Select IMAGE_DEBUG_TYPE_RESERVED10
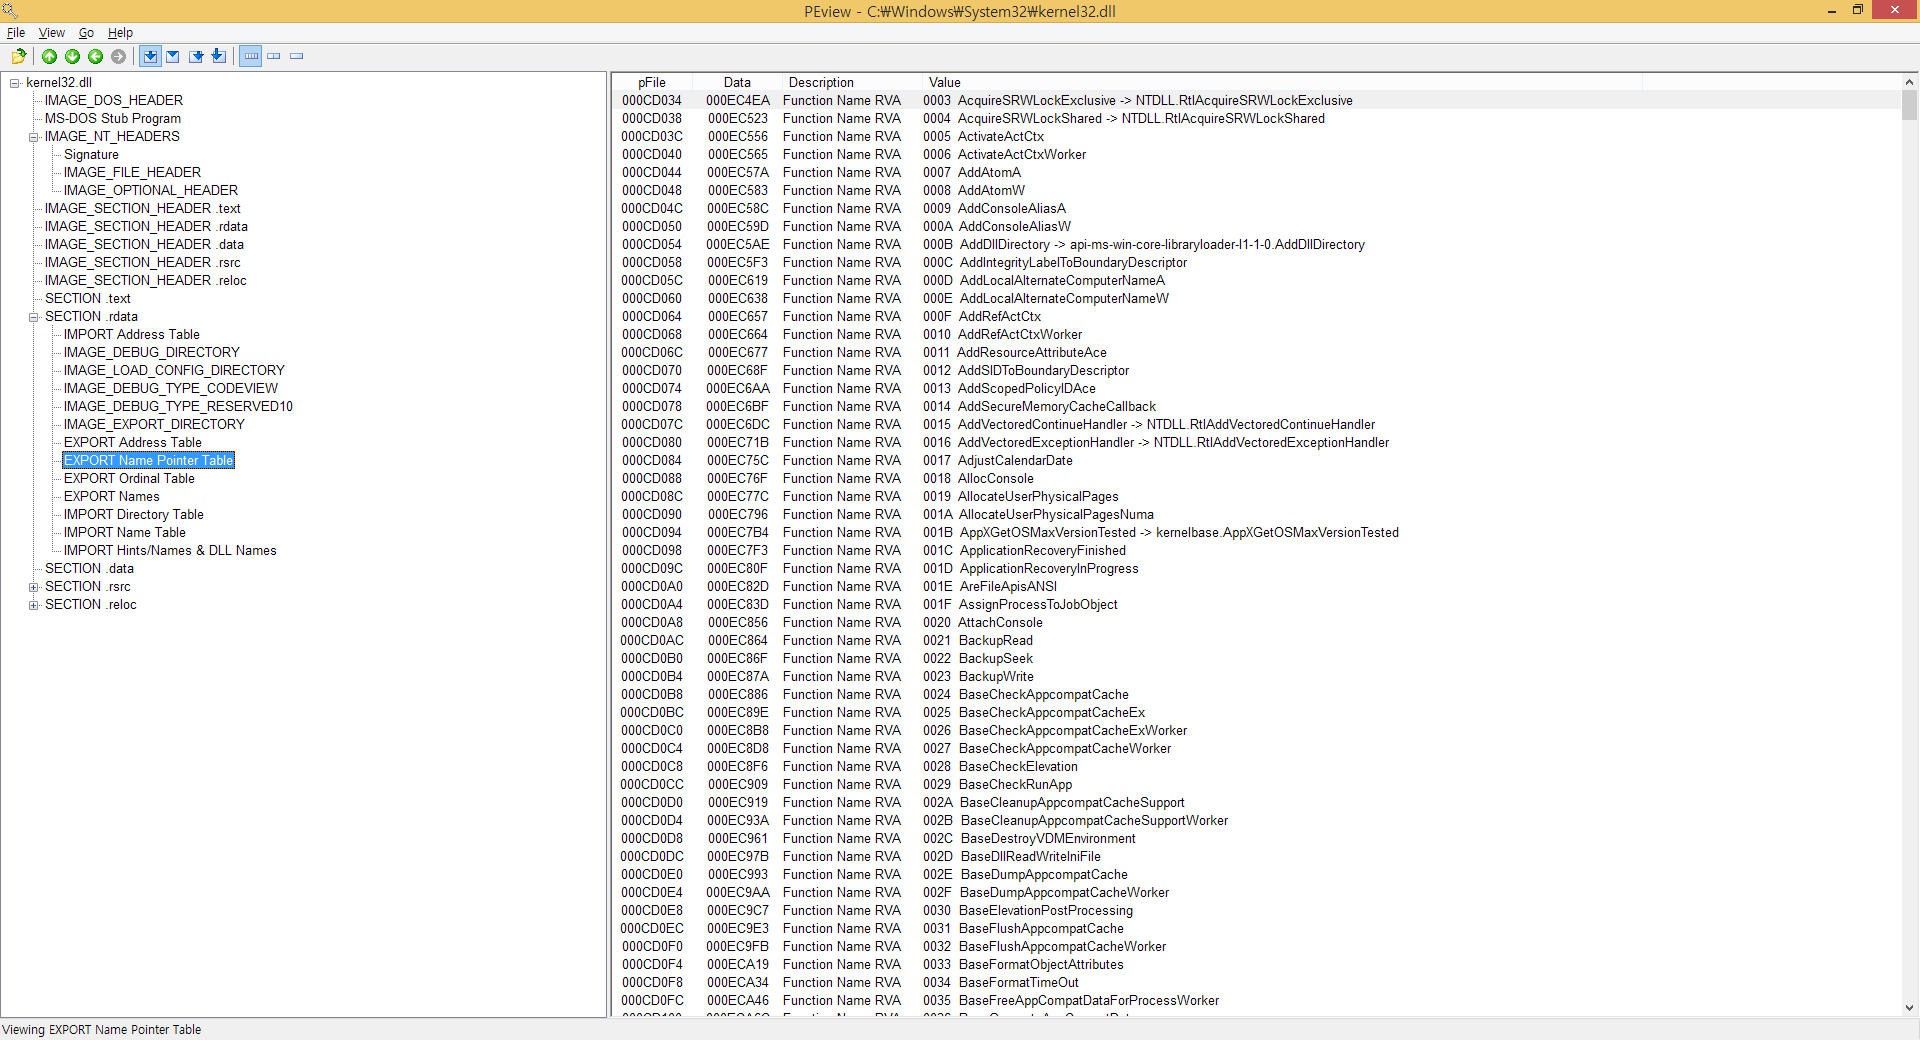 [178, 407]
